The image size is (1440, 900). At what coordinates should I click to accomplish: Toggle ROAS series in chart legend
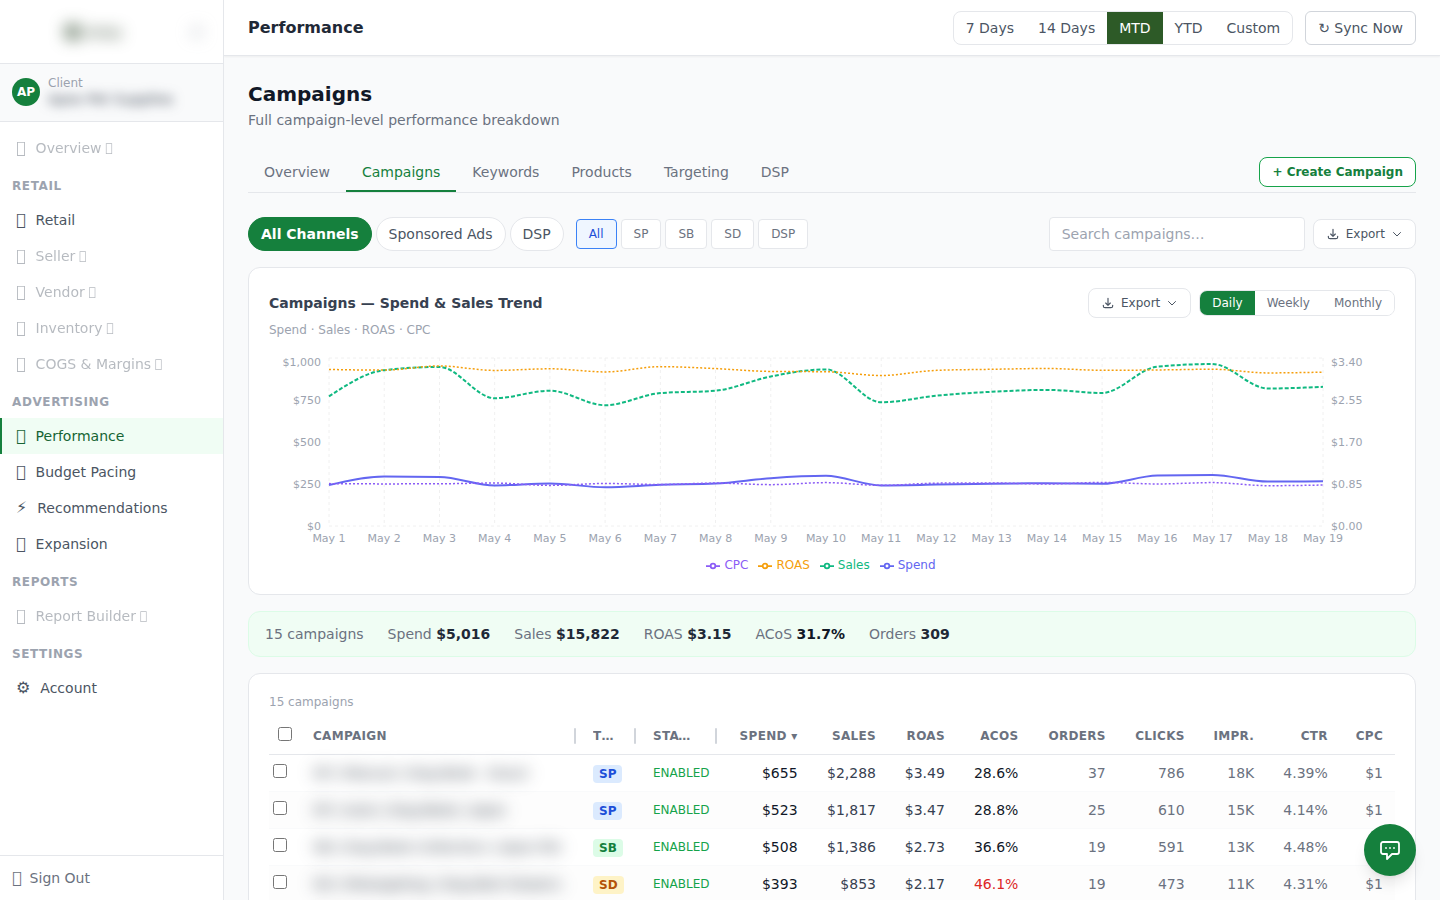click(784, 565)
